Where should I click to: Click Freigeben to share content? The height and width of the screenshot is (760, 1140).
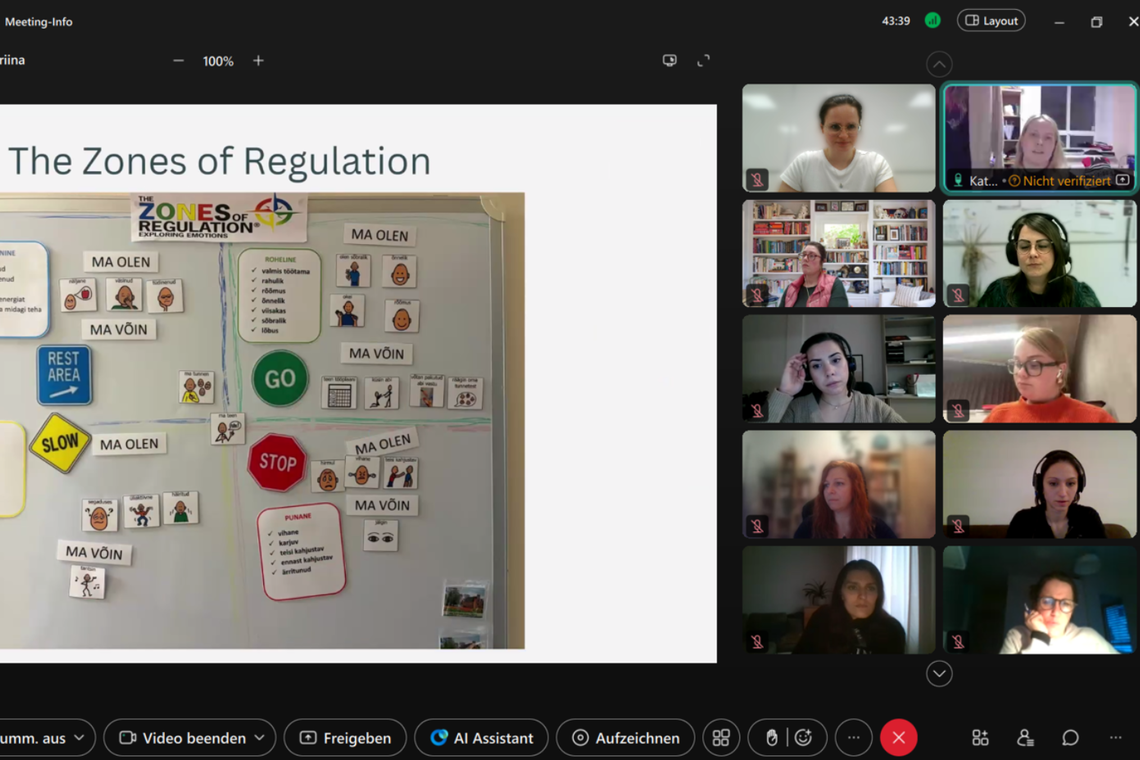pyautogui.click(x=345, y=738)
